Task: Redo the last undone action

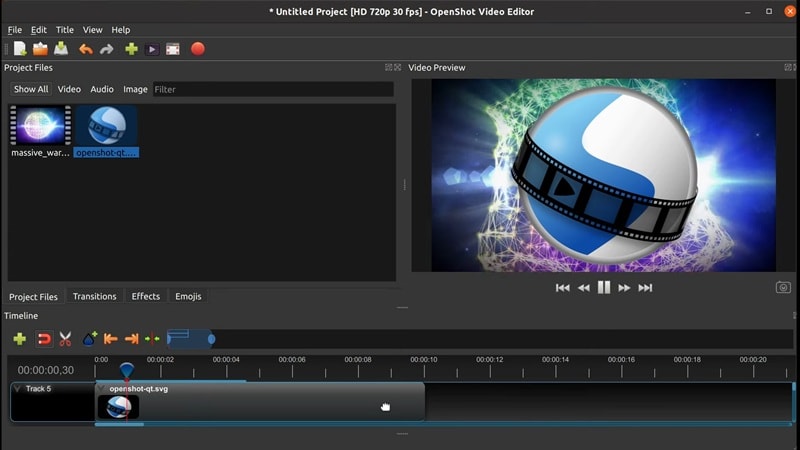Action: tap(107, 49)
